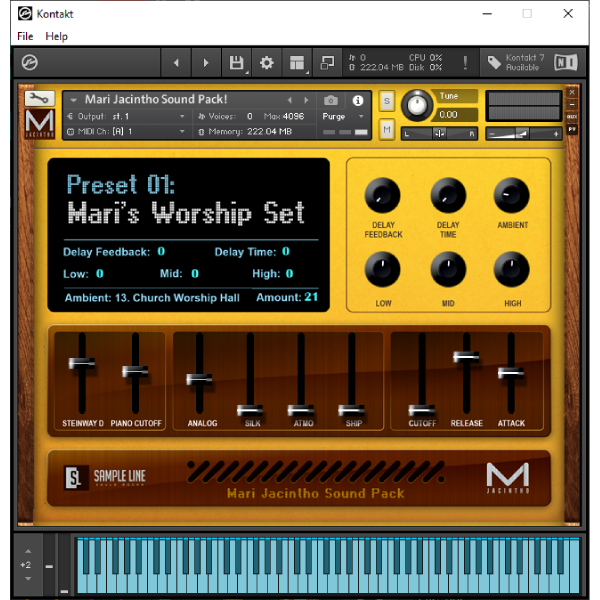Click the Attack fader handle
Screen dimensions: 600x600
click(511, 372)
